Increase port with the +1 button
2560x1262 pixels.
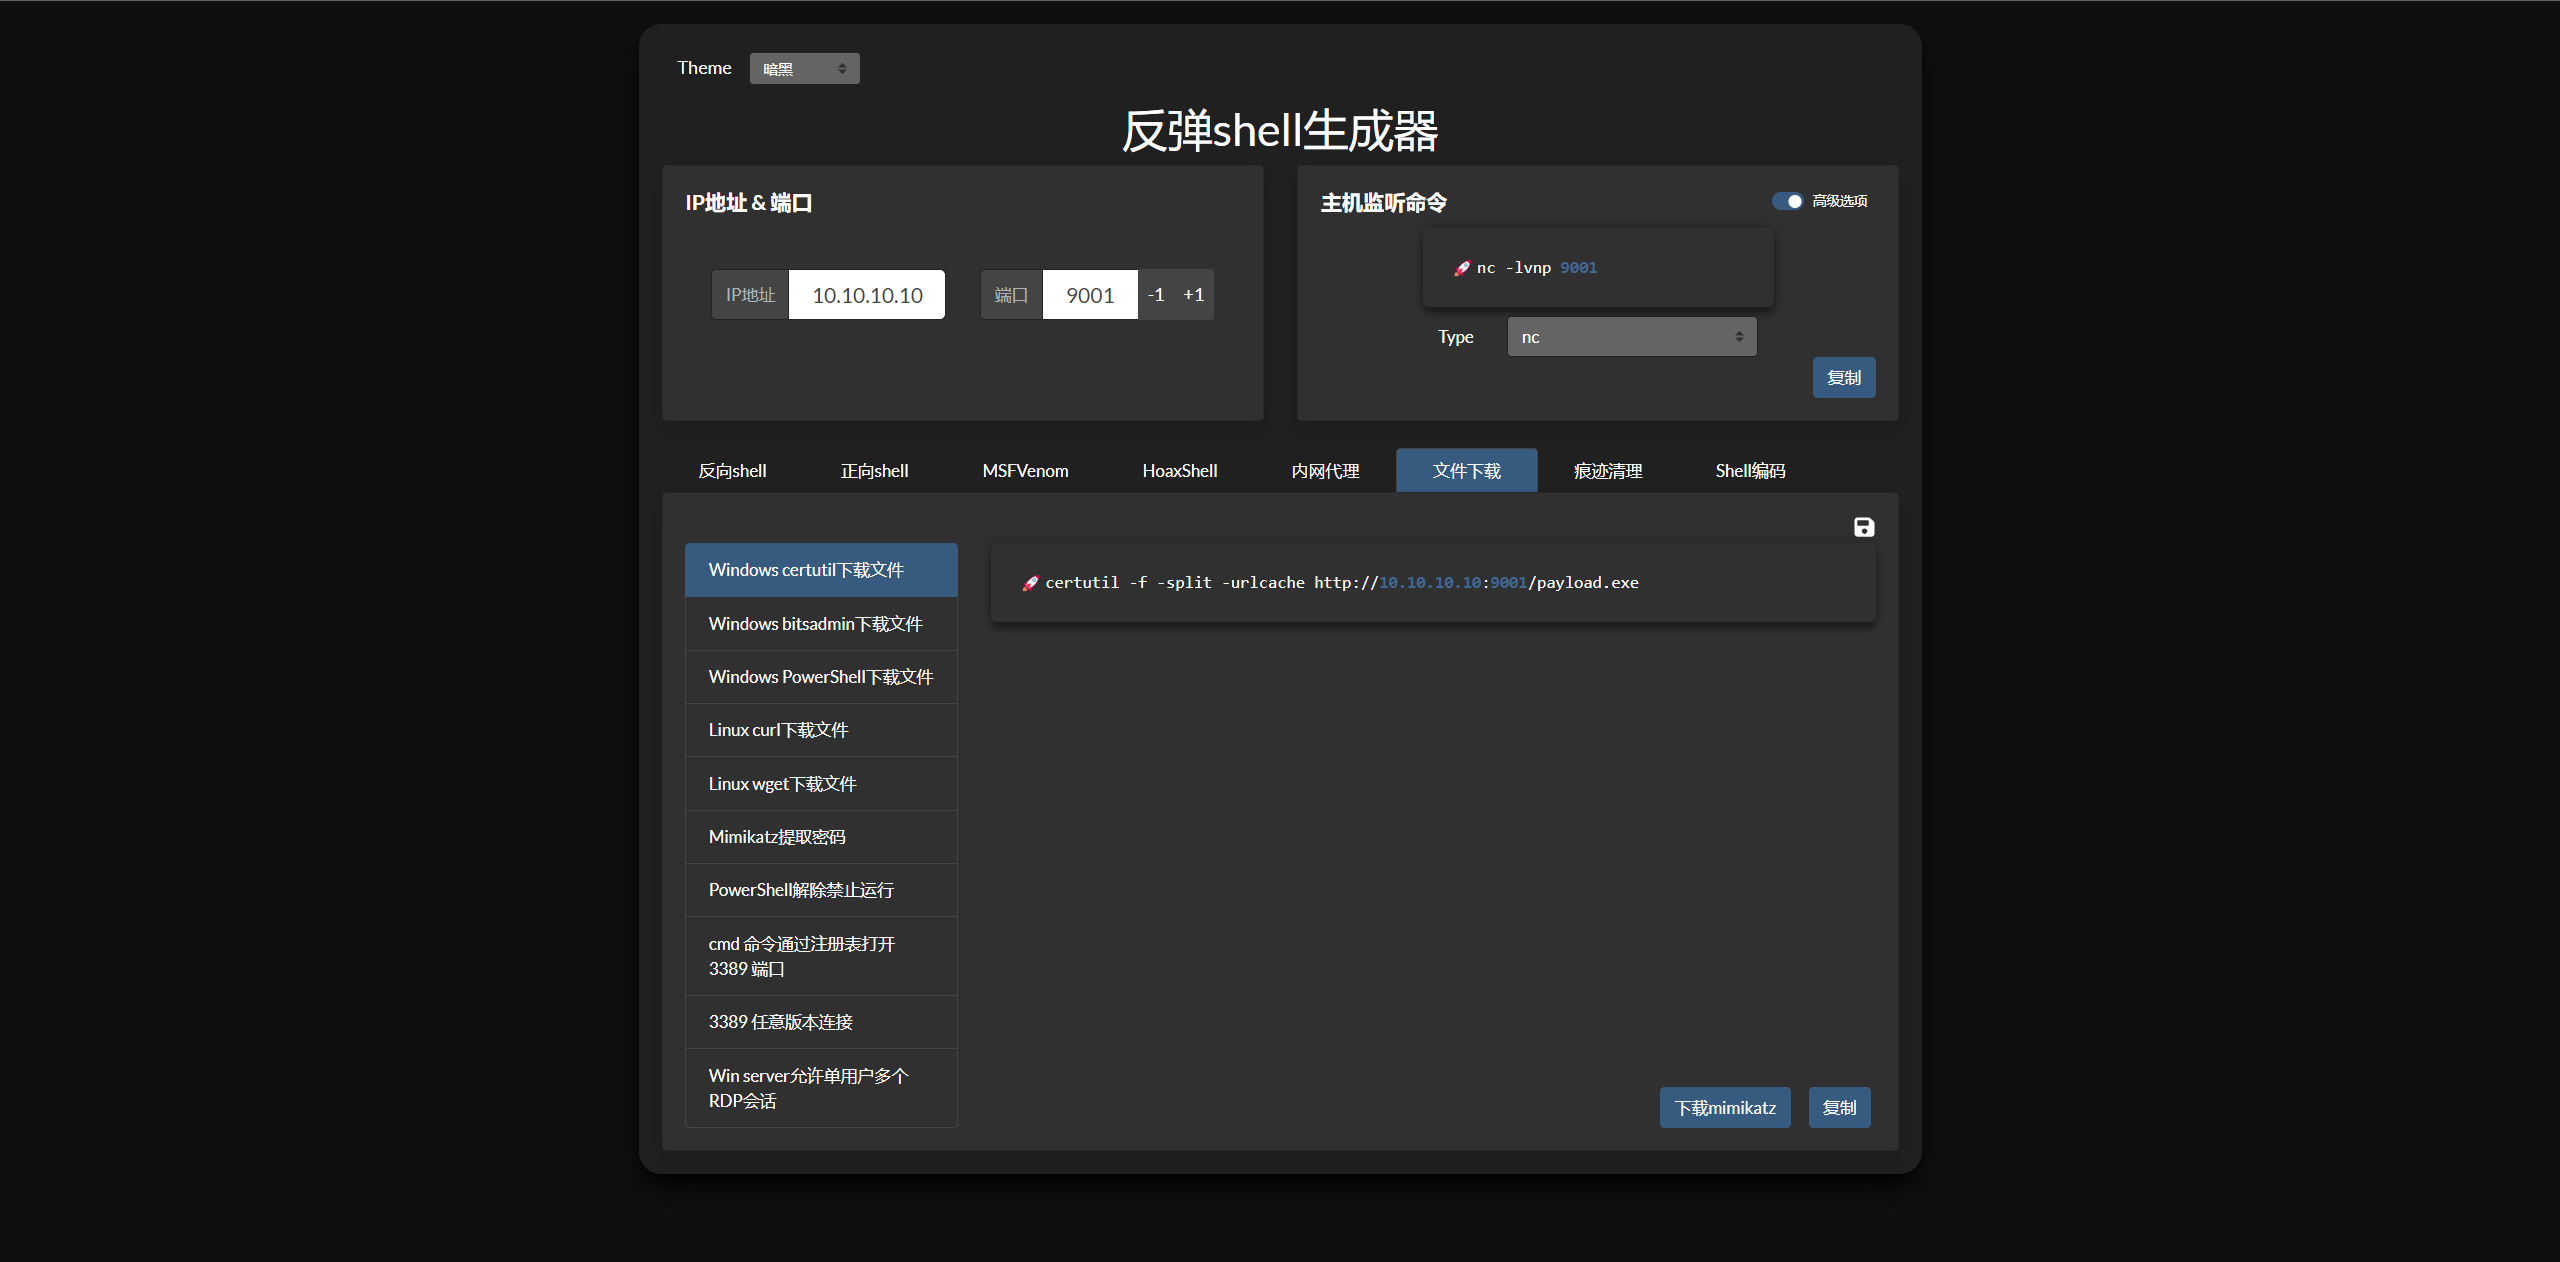coord(1193,295)
